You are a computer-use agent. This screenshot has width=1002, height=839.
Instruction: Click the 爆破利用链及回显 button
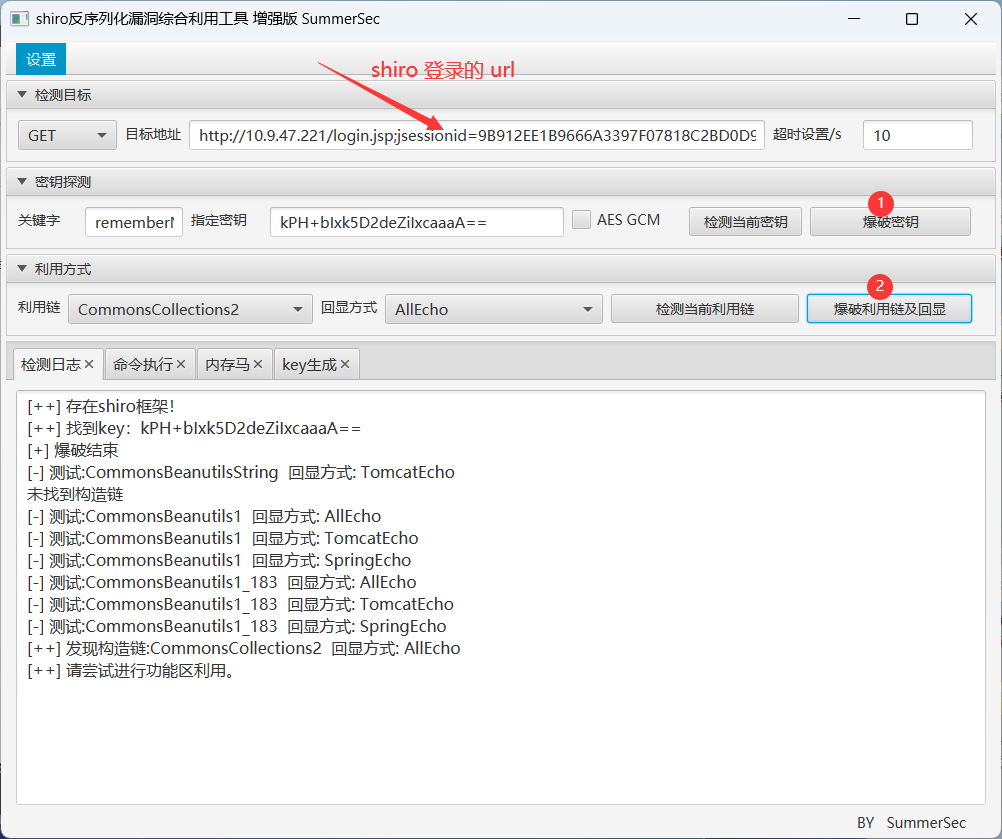tap(890, 309)
